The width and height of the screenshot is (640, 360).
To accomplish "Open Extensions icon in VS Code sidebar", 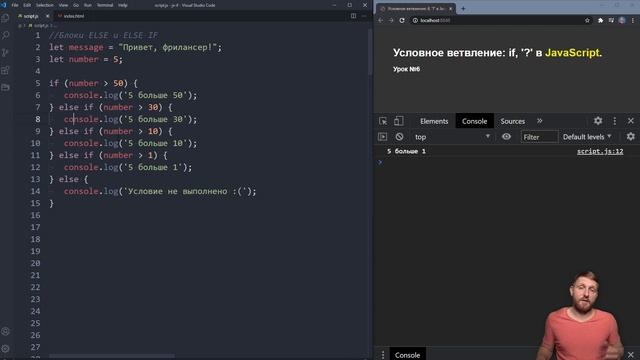I will [x=5, y=70].
